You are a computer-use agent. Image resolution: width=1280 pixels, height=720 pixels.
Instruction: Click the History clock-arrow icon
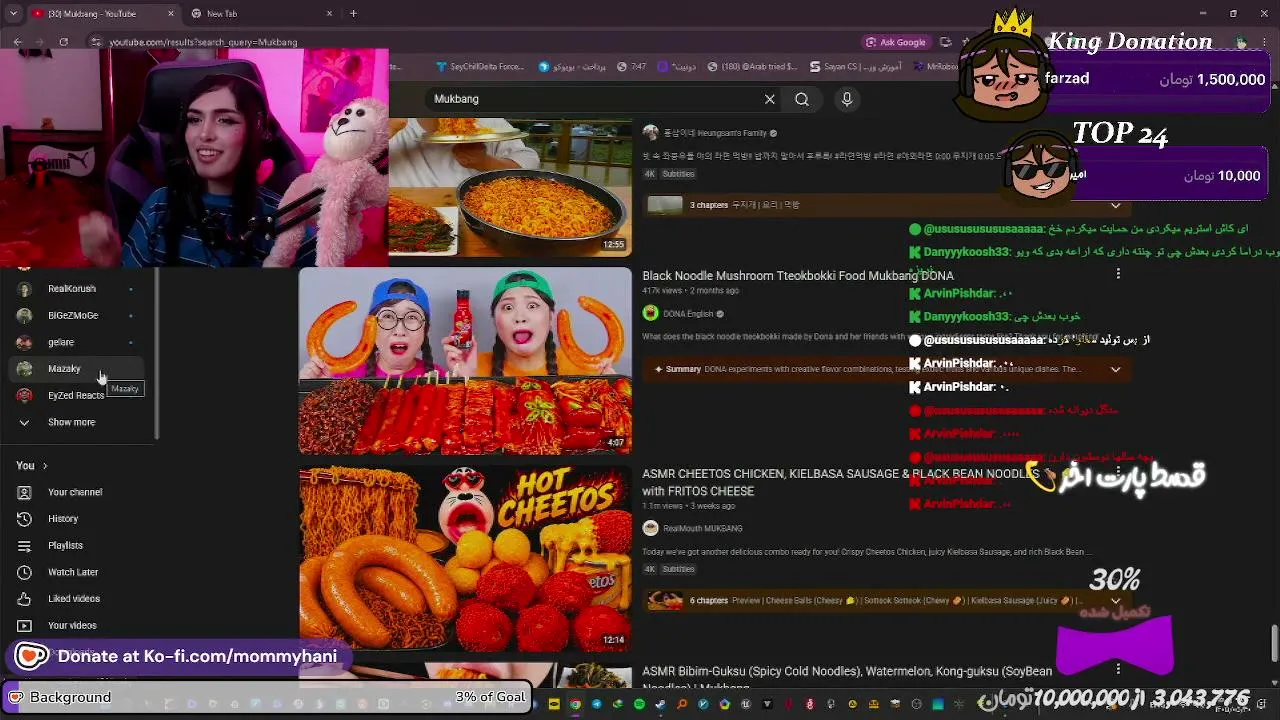25,519
